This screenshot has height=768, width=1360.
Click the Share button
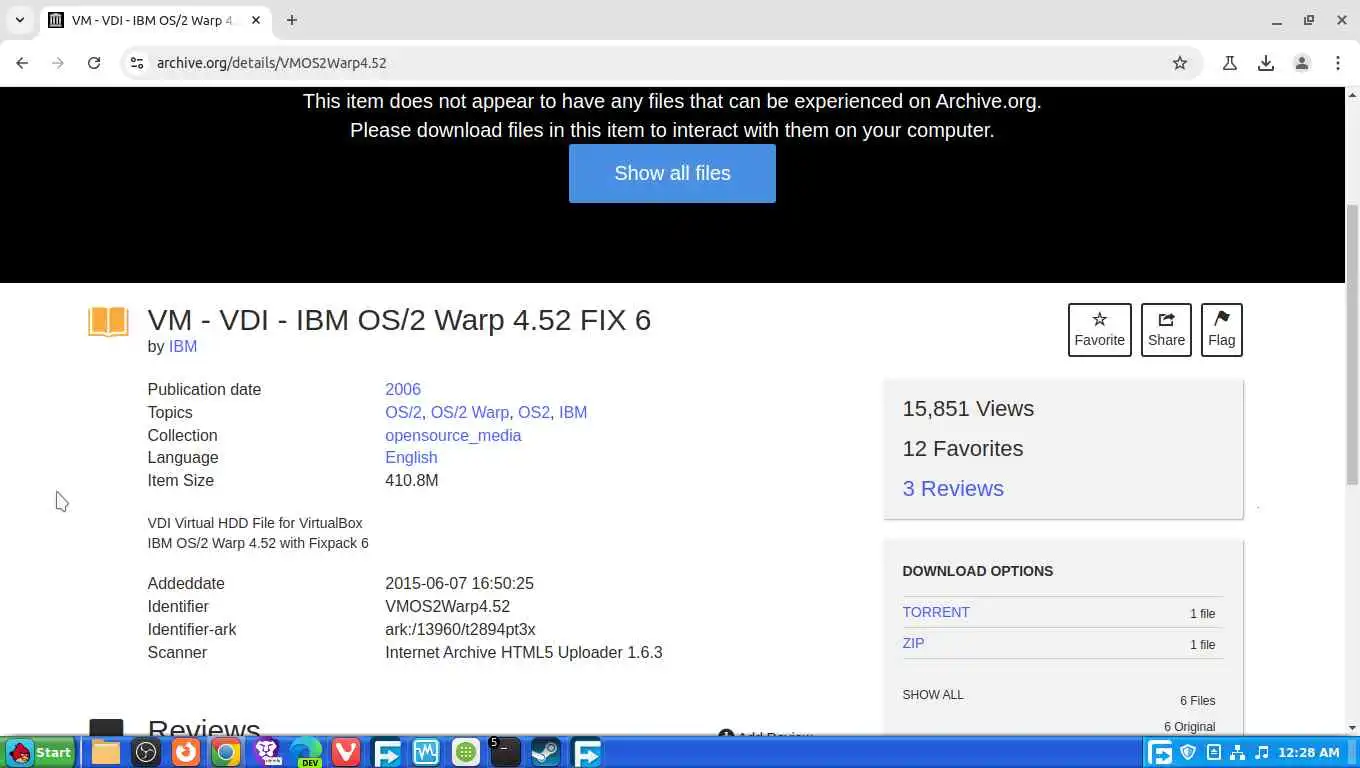[1166, 330]
